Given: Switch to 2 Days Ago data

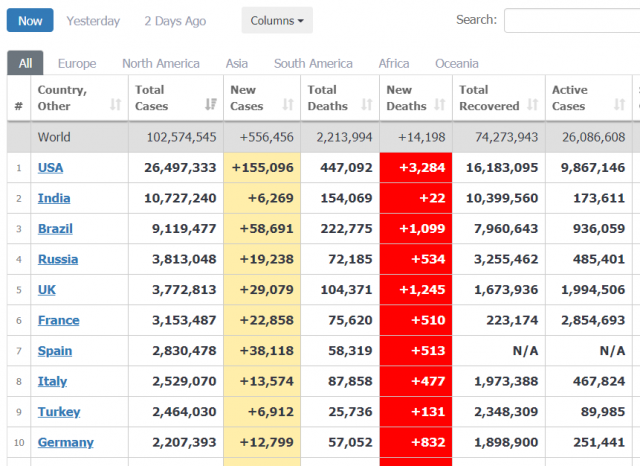Looking at the screenshot, I should [x=175, y=21].
